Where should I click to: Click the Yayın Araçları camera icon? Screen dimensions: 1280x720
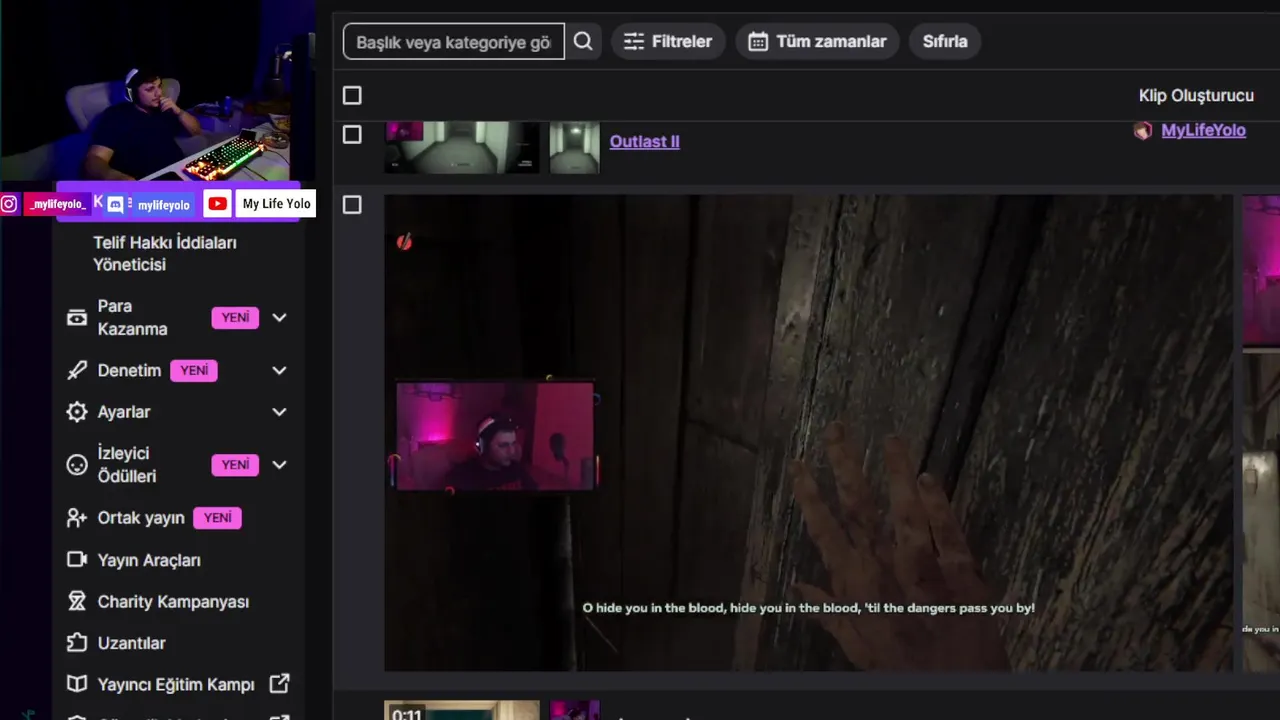click(77, 560)
